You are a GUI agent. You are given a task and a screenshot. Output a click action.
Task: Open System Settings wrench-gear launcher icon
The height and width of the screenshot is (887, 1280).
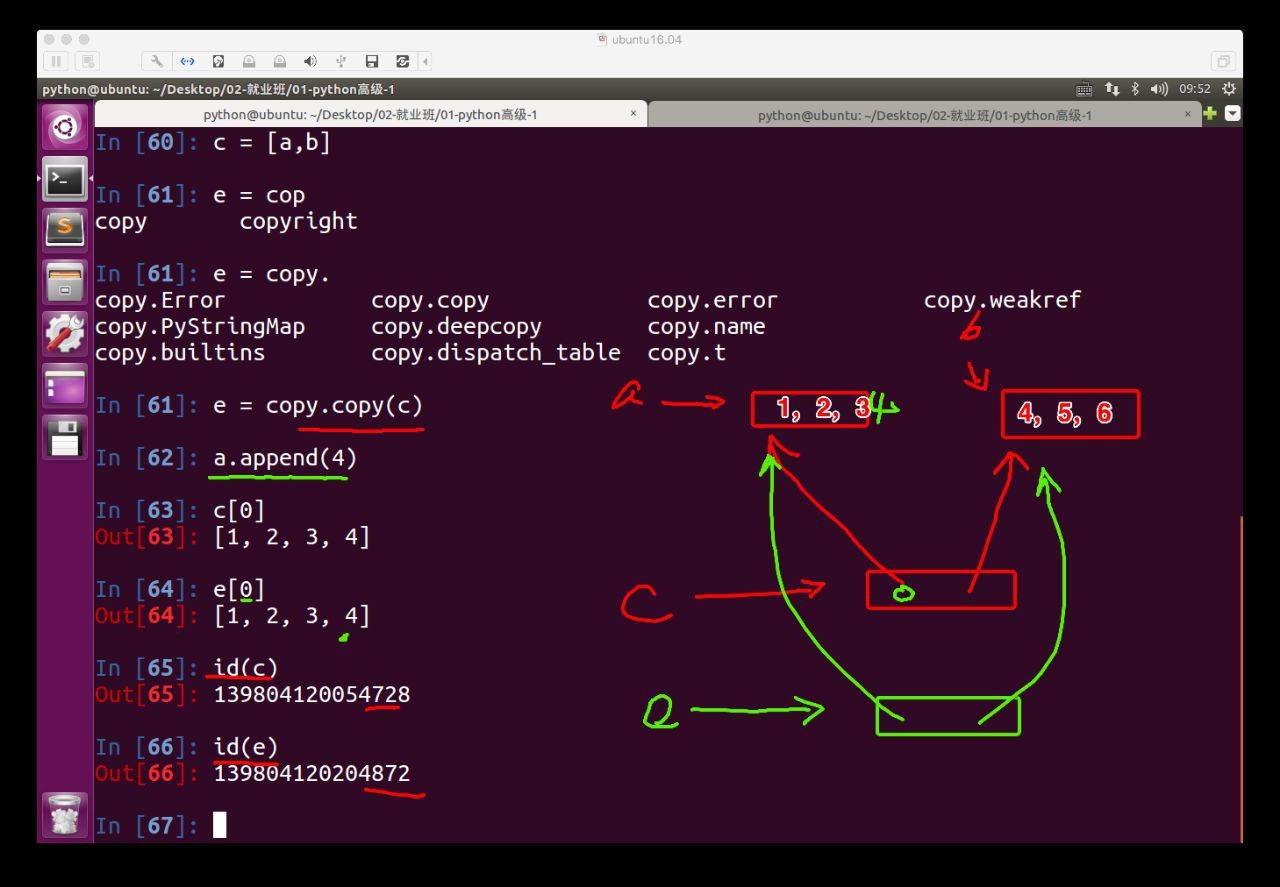click(66, 334)
